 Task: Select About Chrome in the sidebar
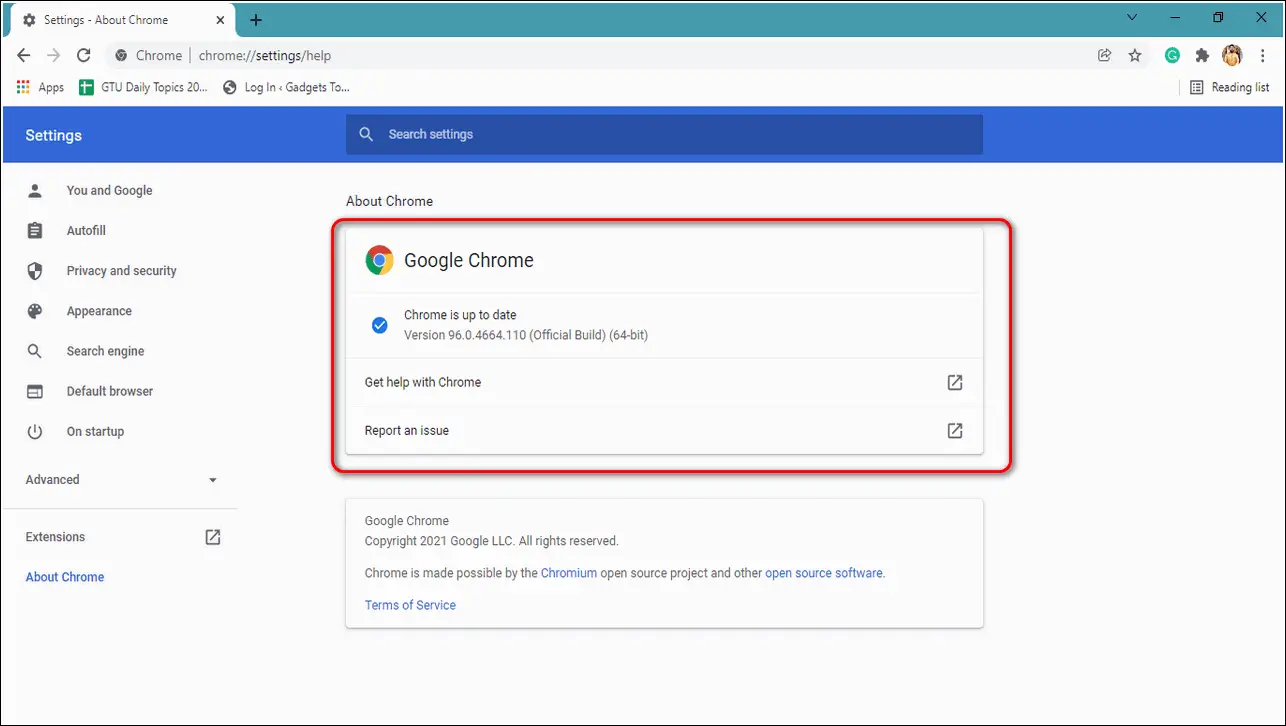click(65, 577)
